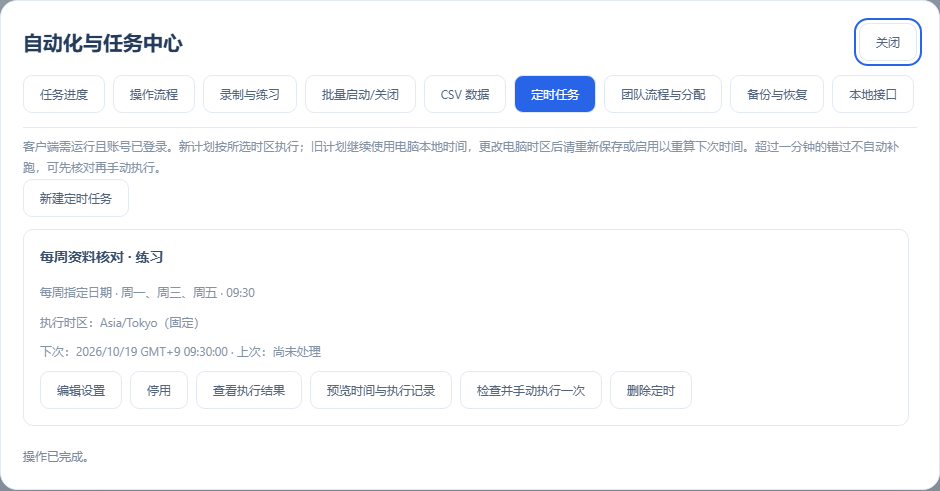Close the 自动化与任务中心 dialog with 关闭
This screenshot has width=940, height=491.
point(887,43)
